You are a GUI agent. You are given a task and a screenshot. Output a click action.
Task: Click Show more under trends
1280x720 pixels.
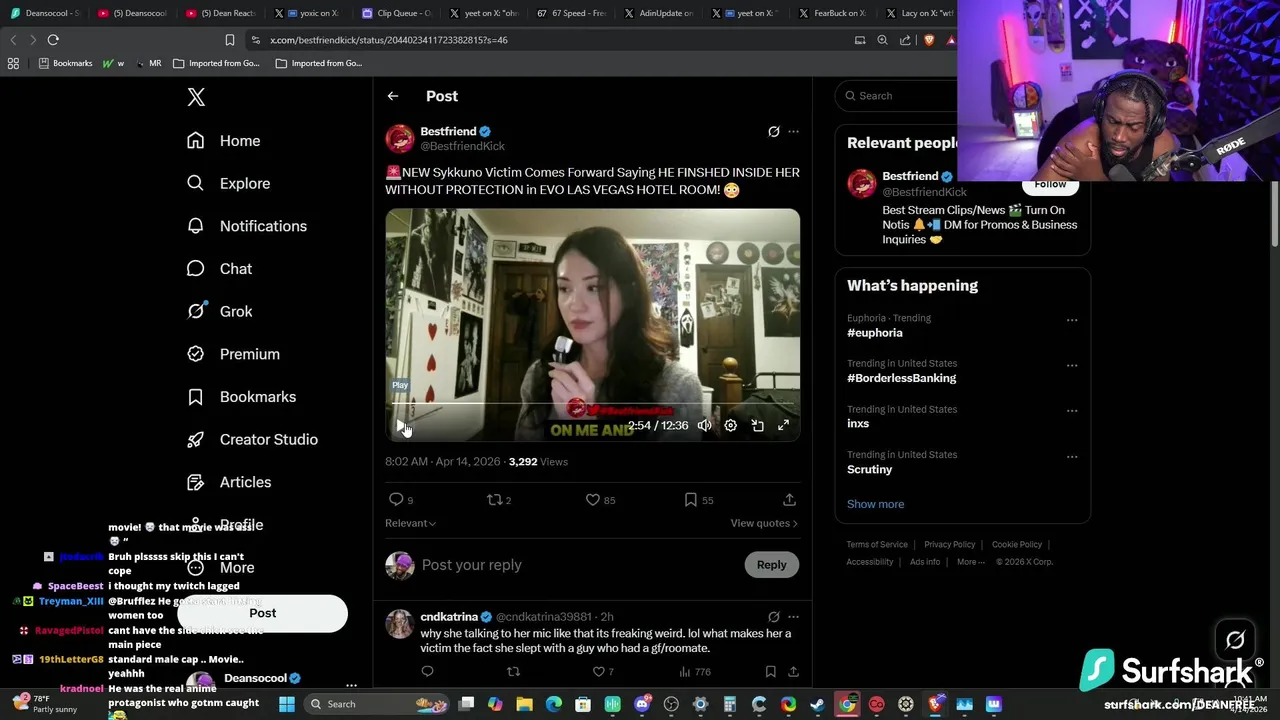click(875, 504)
